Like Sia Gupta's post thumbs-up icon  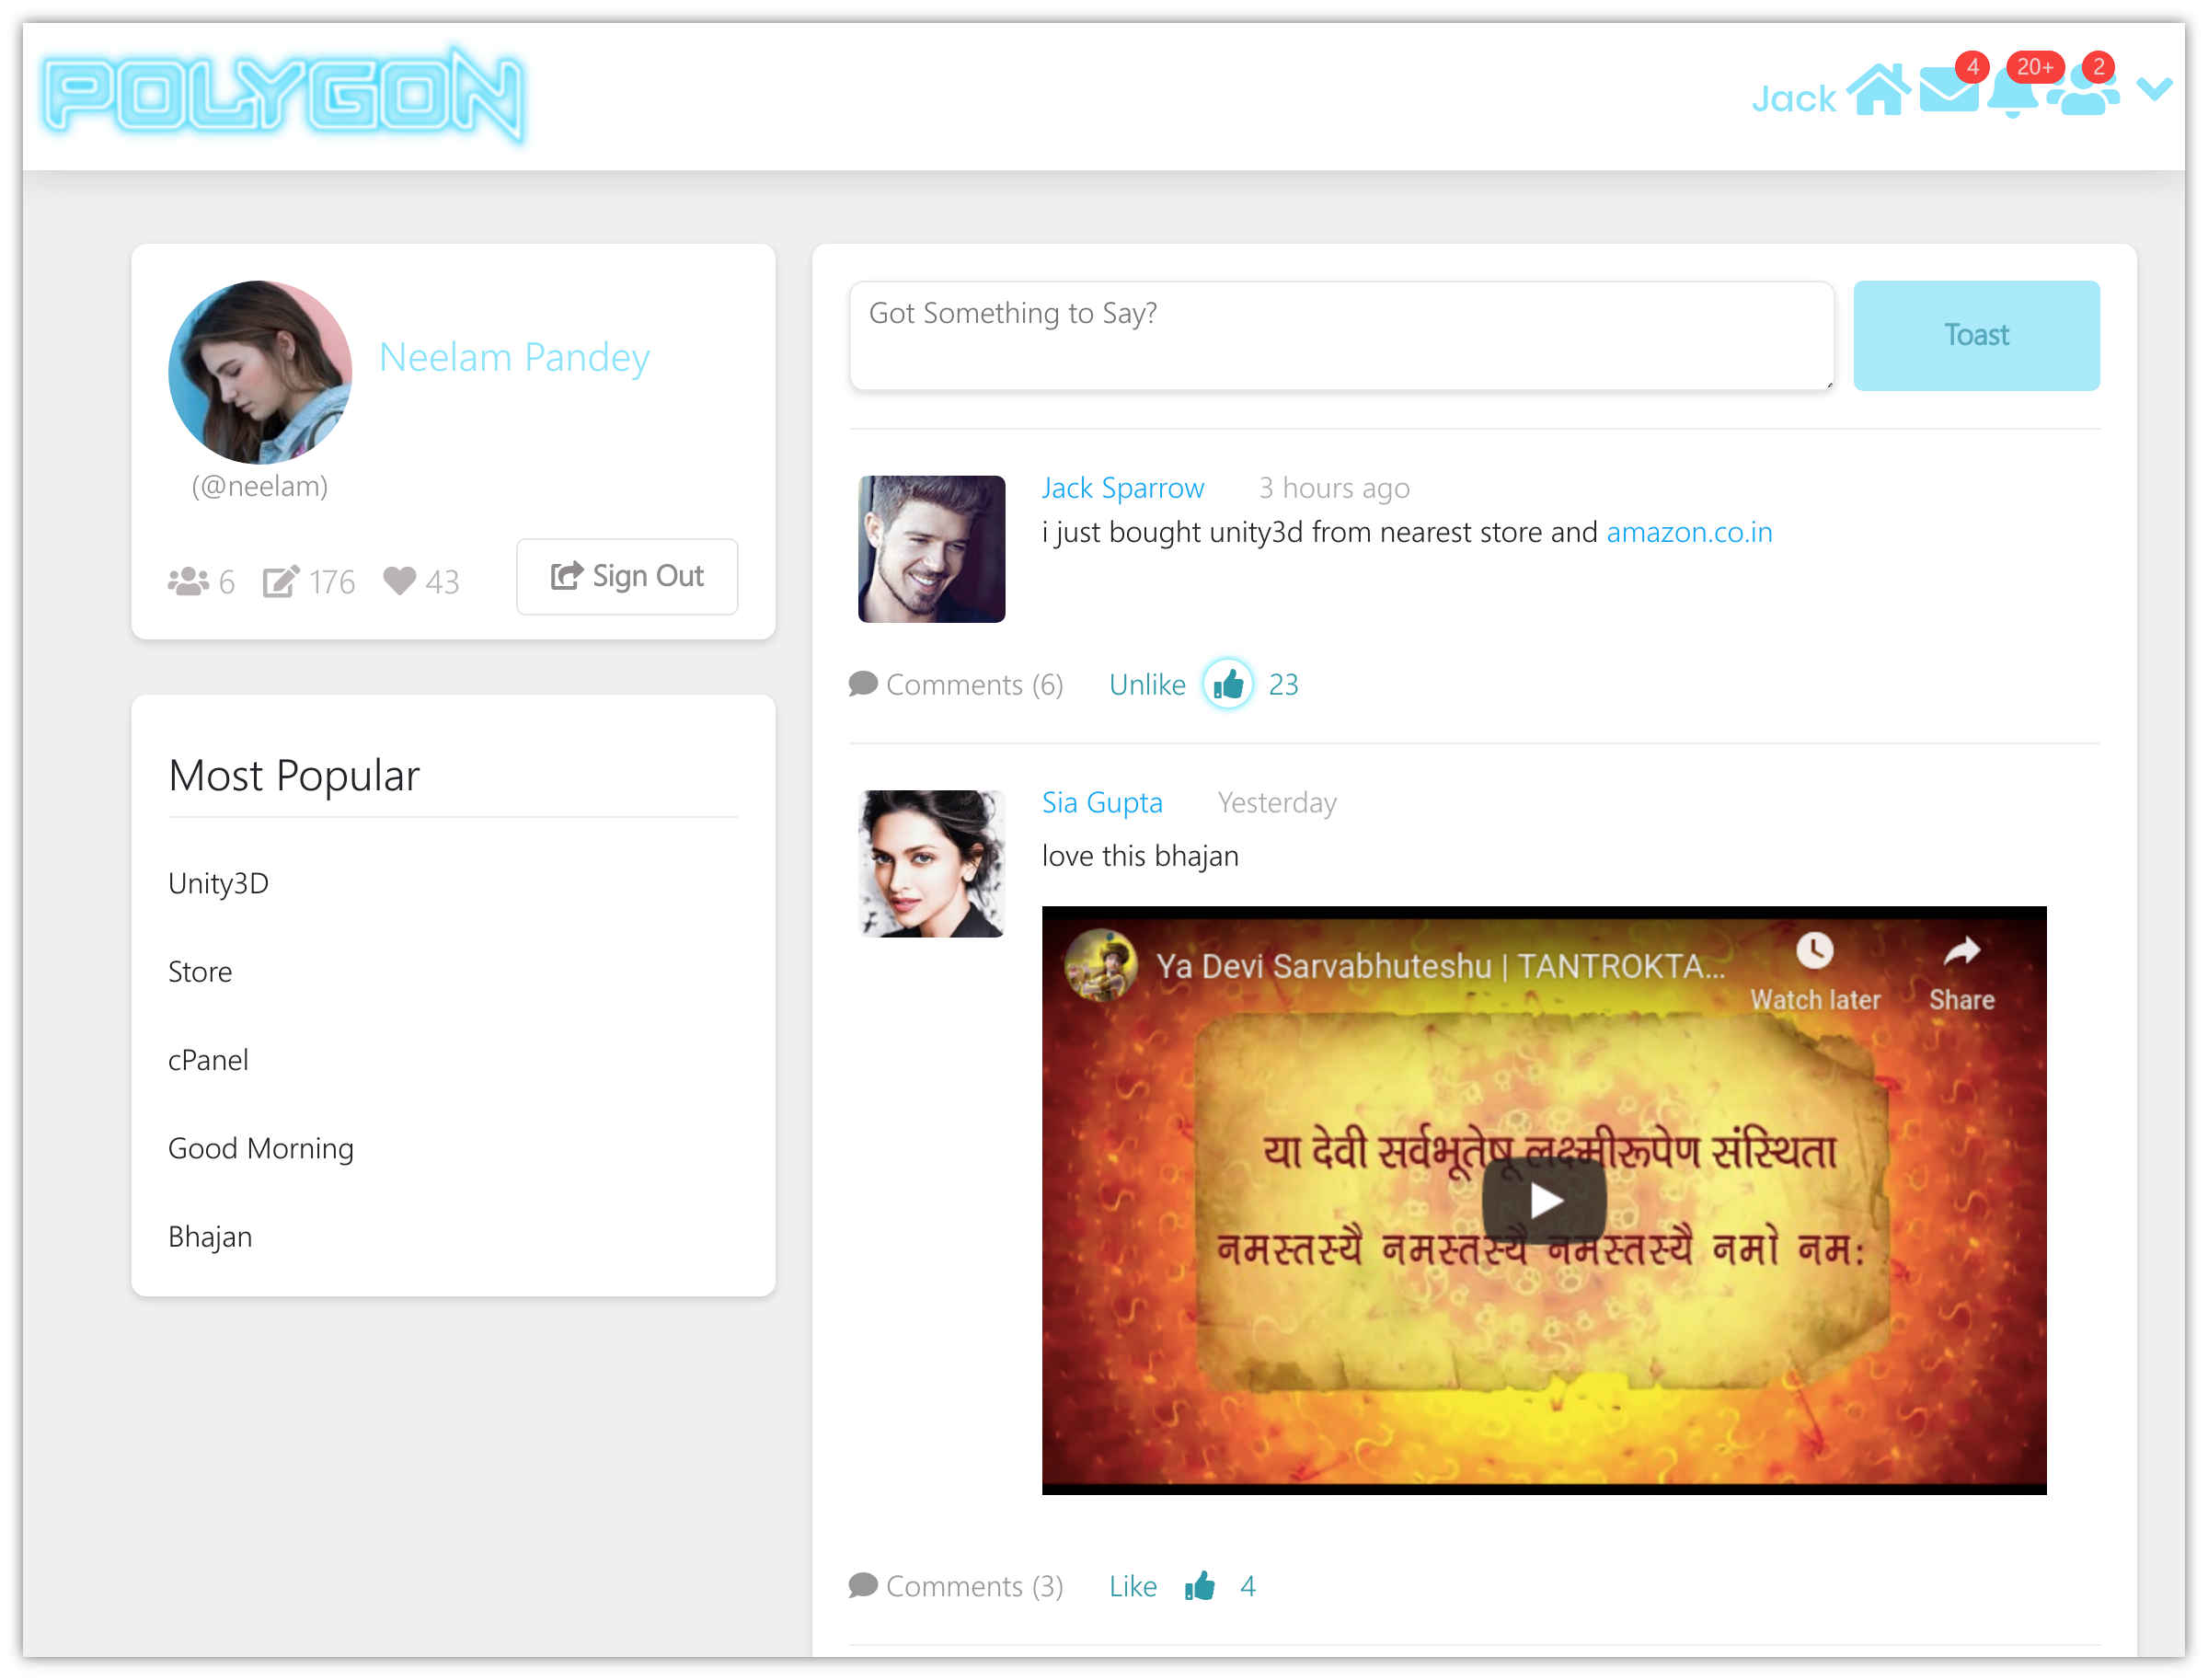(1200, 1586)
